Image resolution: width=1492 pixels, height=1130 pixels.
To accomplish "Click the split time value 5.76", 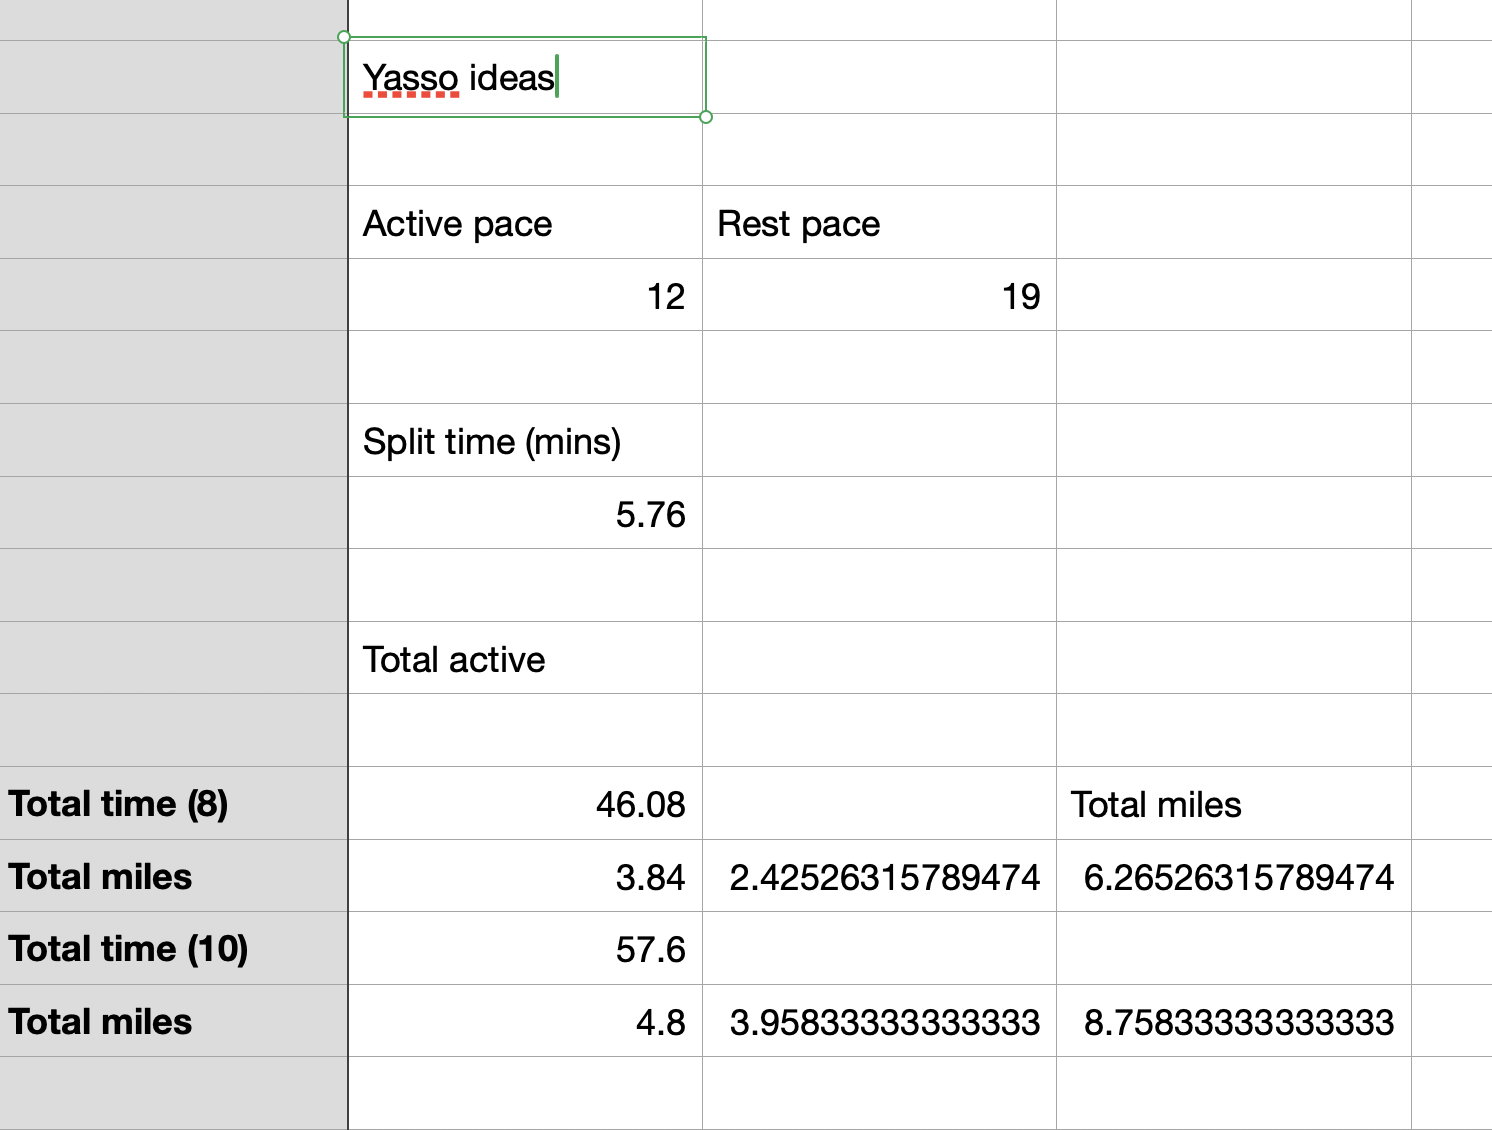I will (525, 514).
